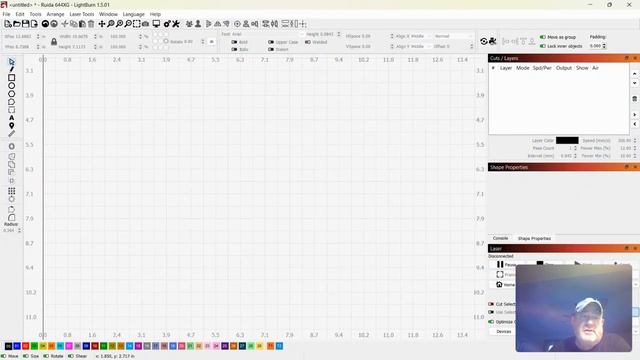This screenshot has width=640, height=360.
Task: Open the File menu
Action: [7, 14]
